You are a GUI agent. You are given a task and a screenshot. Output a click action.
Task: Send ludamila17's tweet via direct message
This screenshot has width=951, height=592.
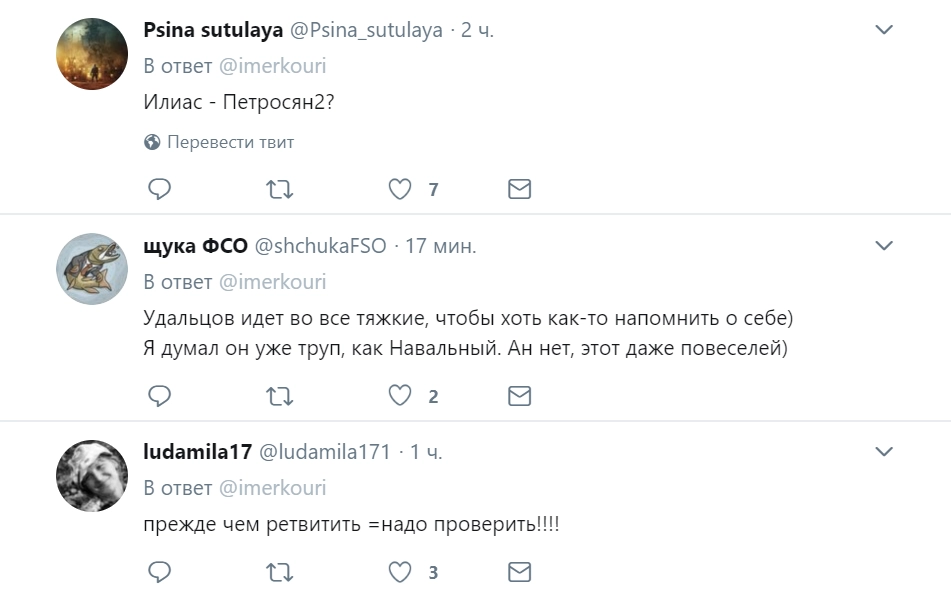519,572
